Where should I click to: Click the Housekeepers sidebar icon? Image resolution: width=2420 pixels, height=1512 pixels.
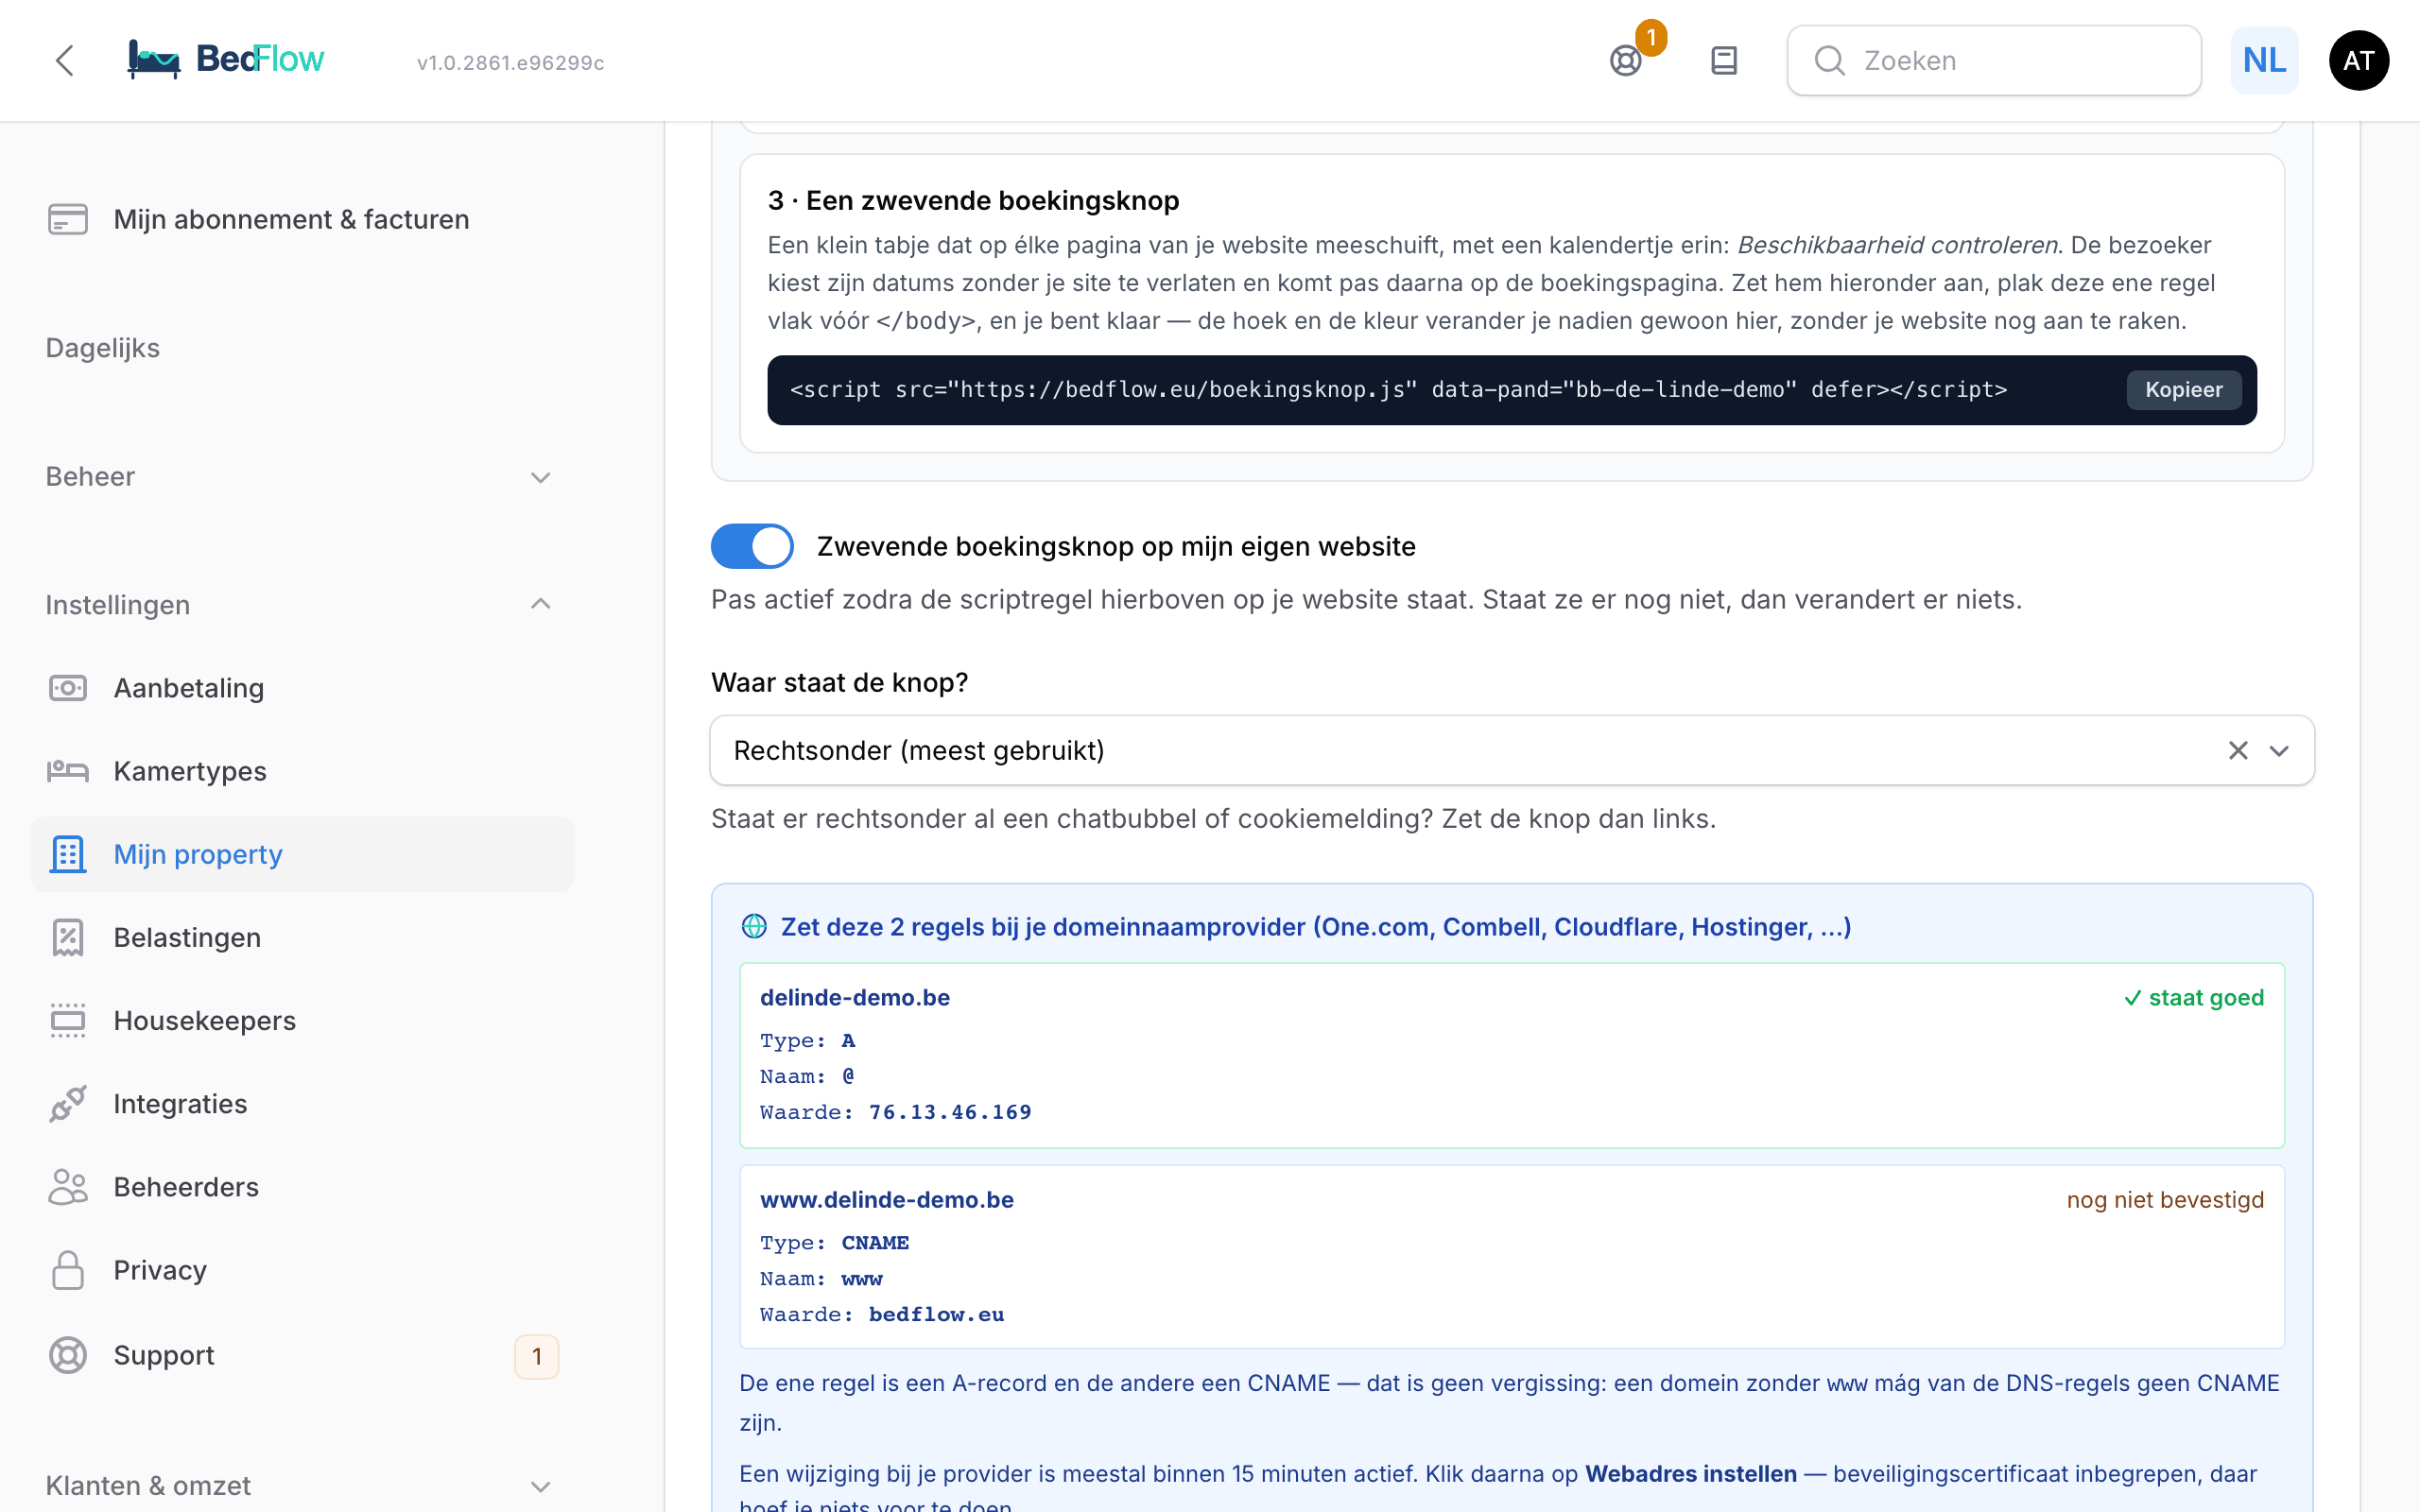(x=68, y=1021)
